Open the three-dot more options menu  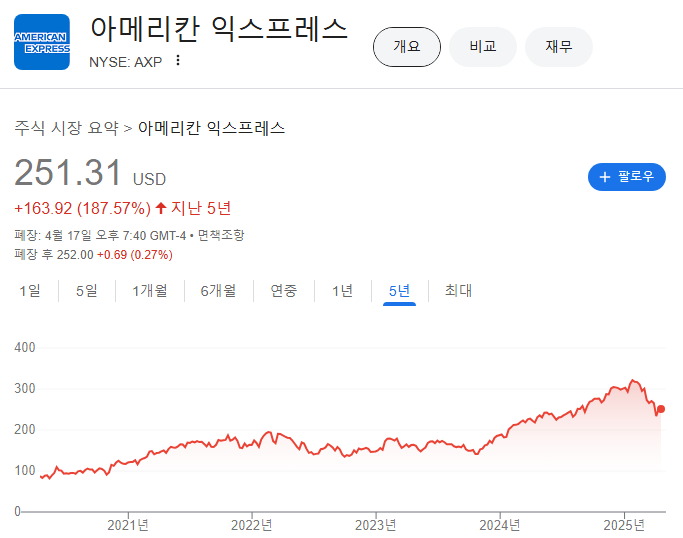[x=178, y=60]
